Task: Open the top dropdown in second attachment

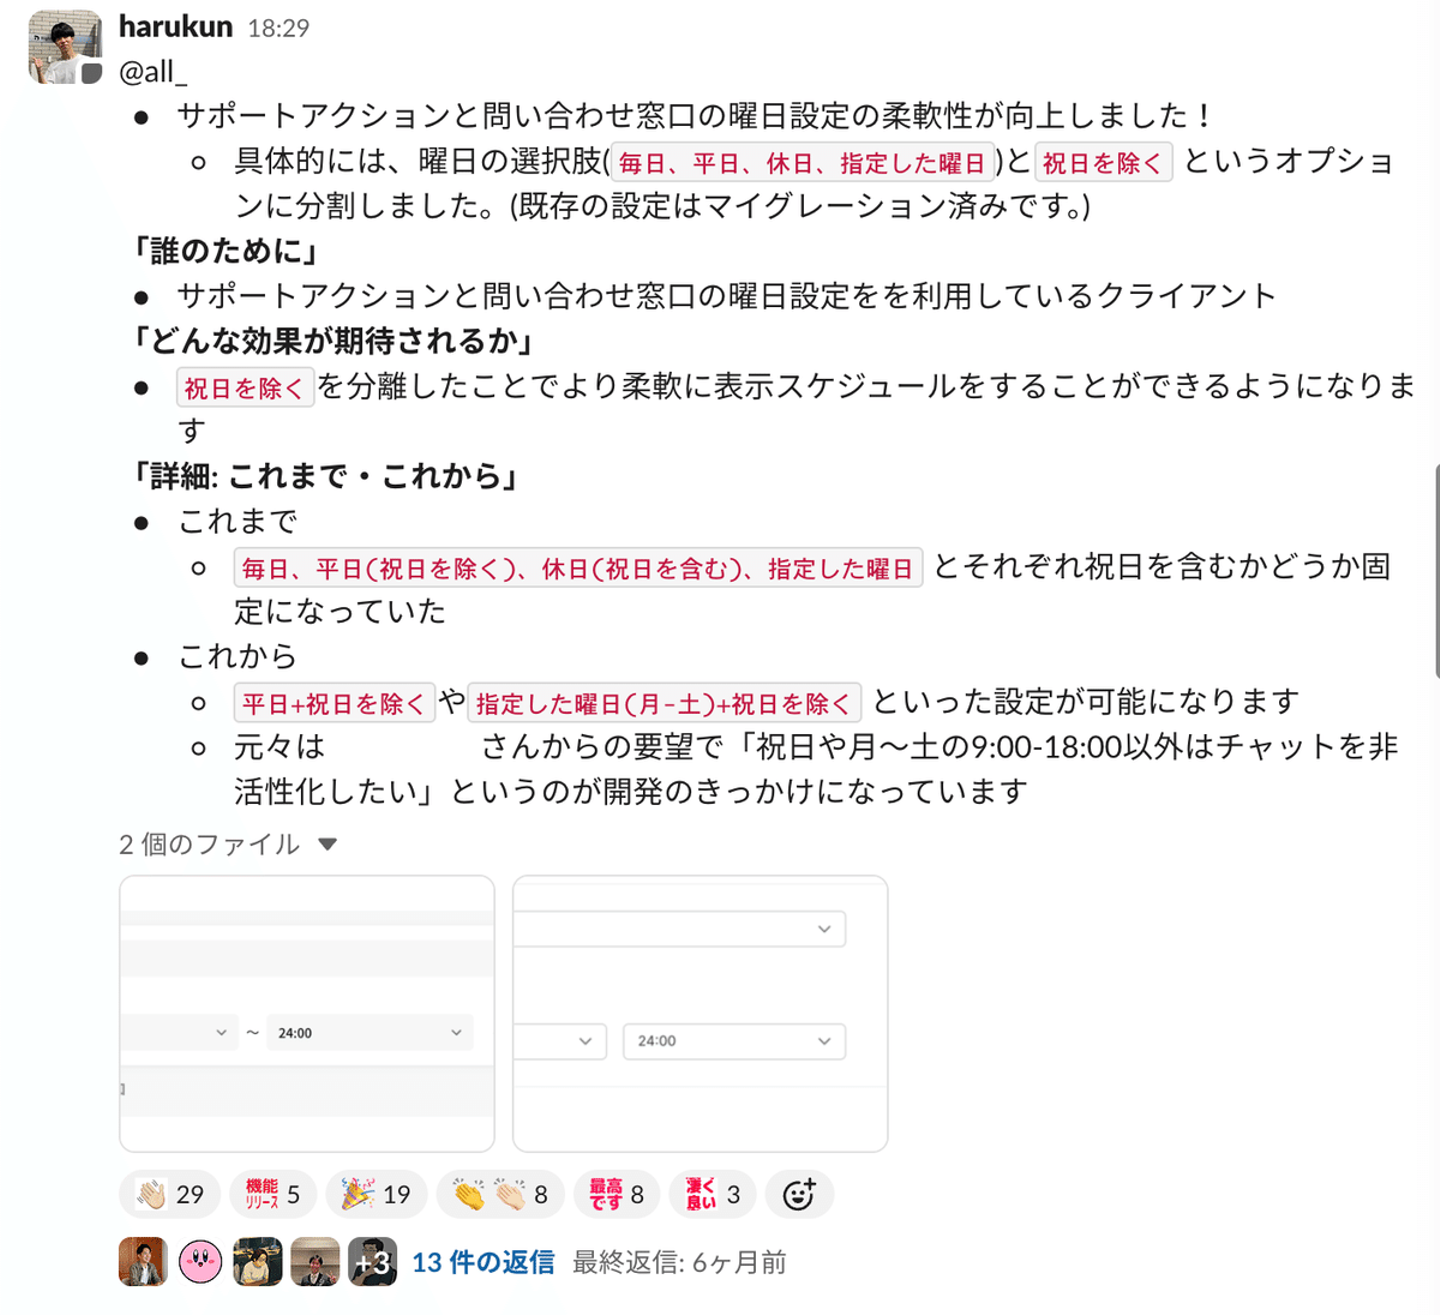Action: [x=680, y=929]
